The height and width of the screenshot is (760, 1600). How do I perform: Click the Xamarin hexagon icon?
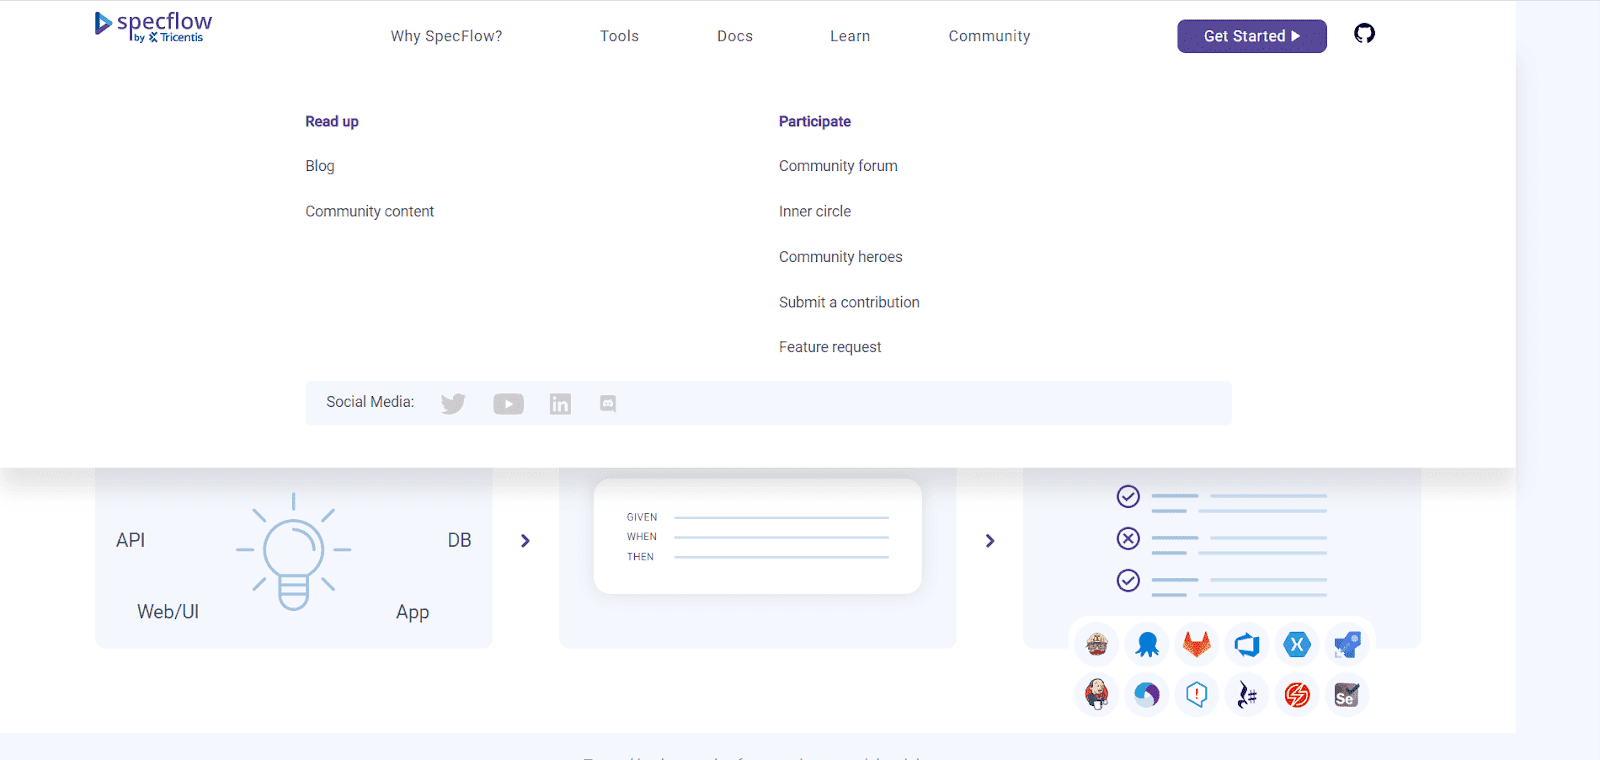1297,645
